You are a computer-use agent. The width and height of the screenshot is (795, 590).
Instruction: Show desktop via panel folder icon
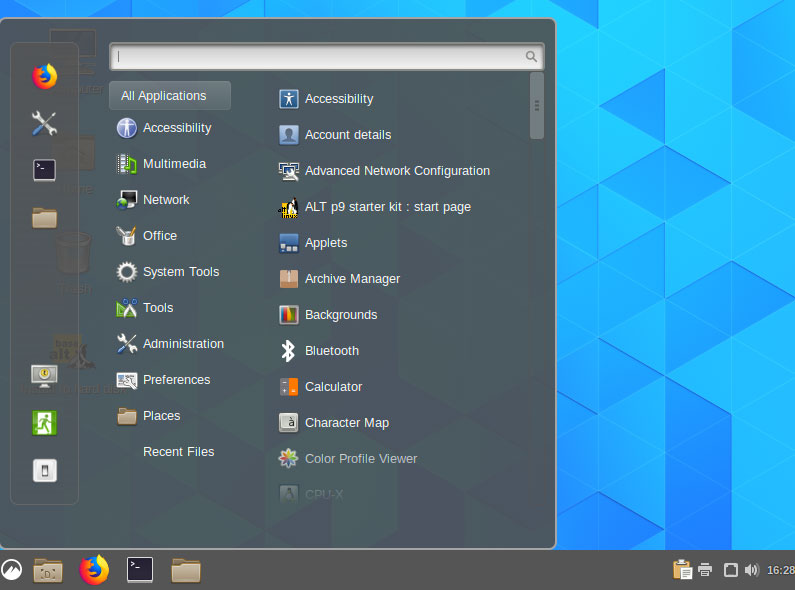click(x=48, y=570)
